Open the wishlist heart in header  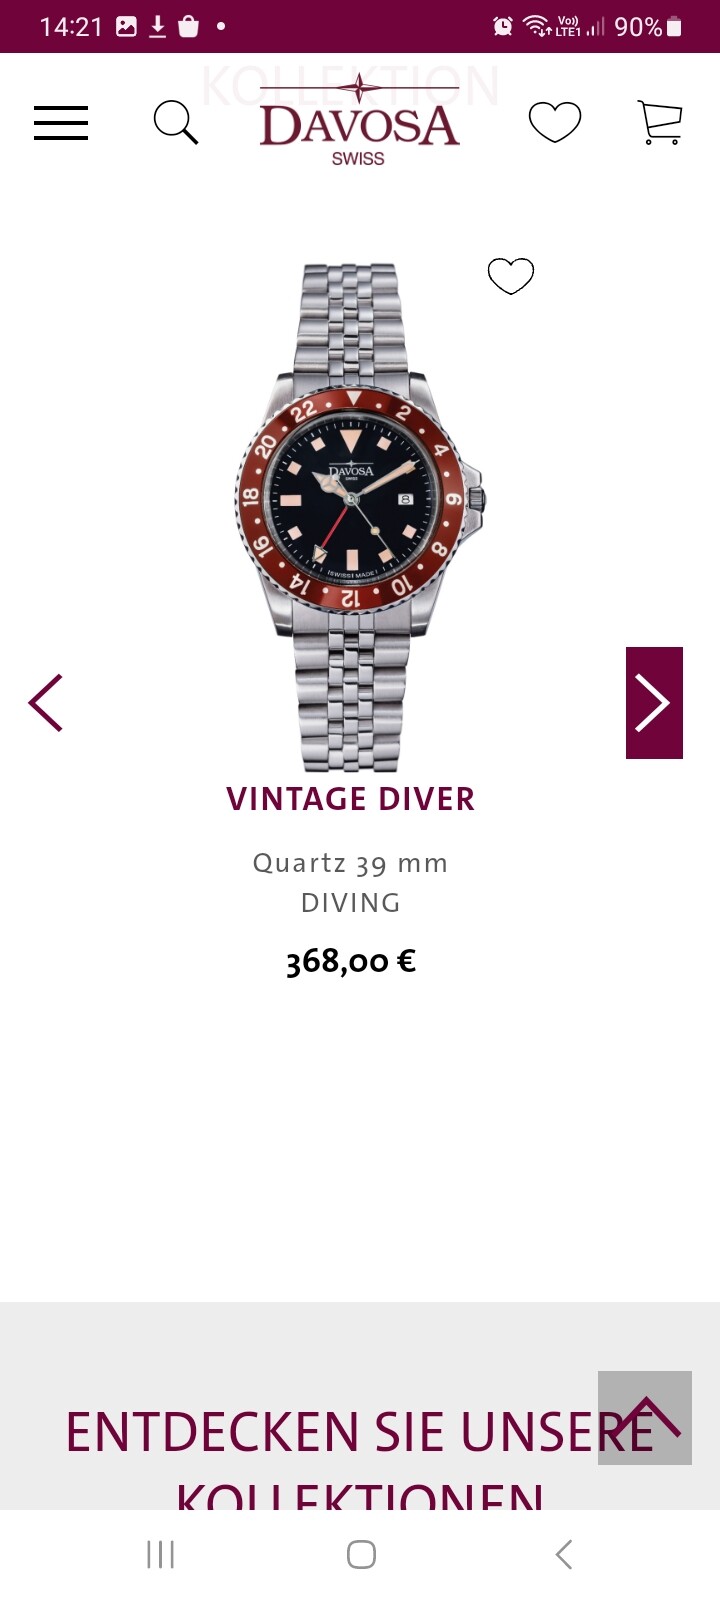click(555, 122)
